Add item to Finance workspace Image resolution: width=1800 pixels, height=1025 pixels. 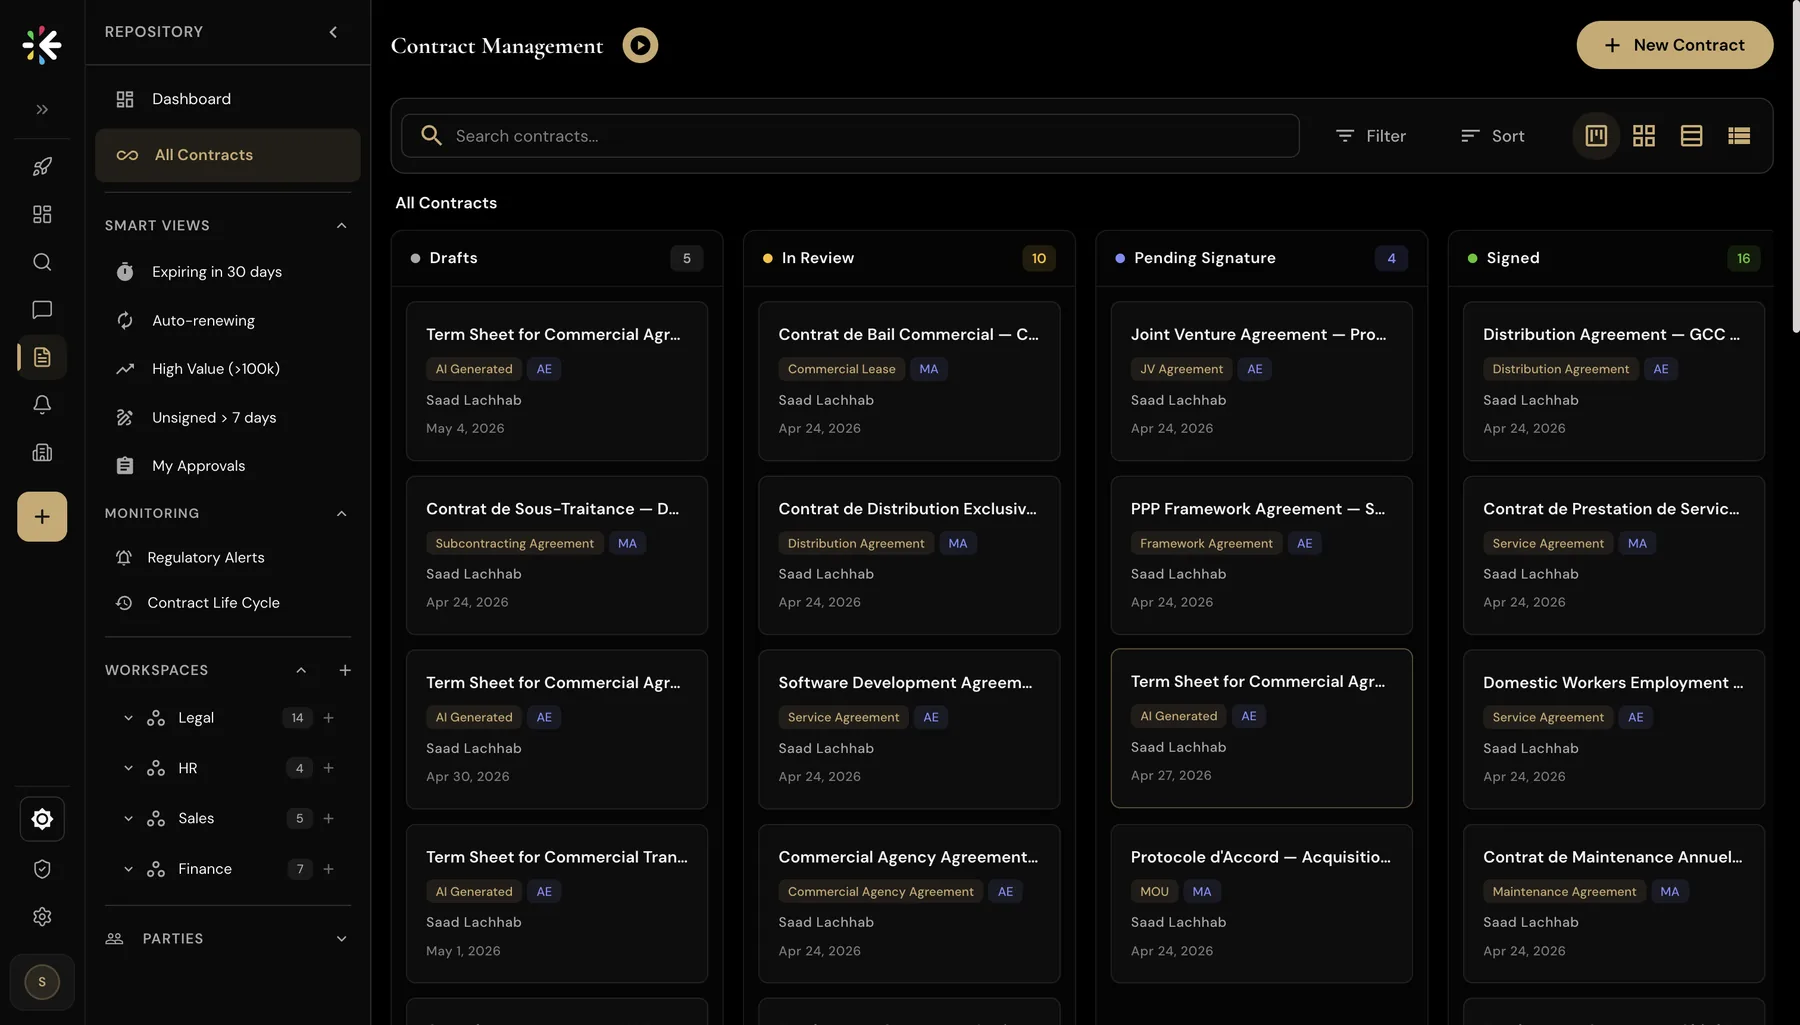[329, 870]
